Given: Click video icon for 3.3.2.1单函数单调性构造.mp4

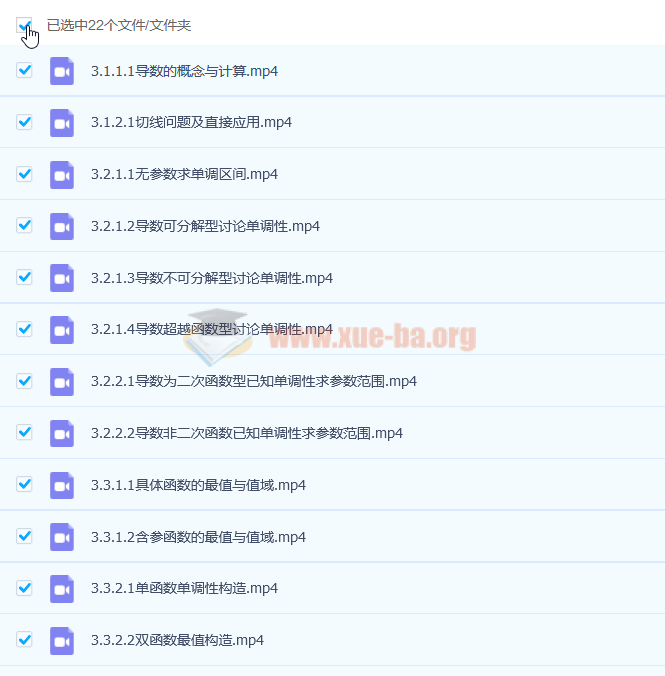Looking at the screenshot, I should pyautogui.click(x=62, y=589).
